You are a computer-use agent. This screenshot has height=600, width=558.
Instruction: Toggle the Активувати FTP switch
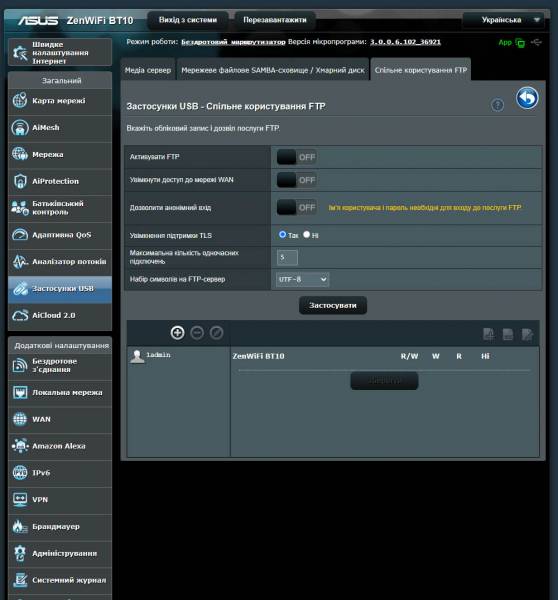coord(297,157)
